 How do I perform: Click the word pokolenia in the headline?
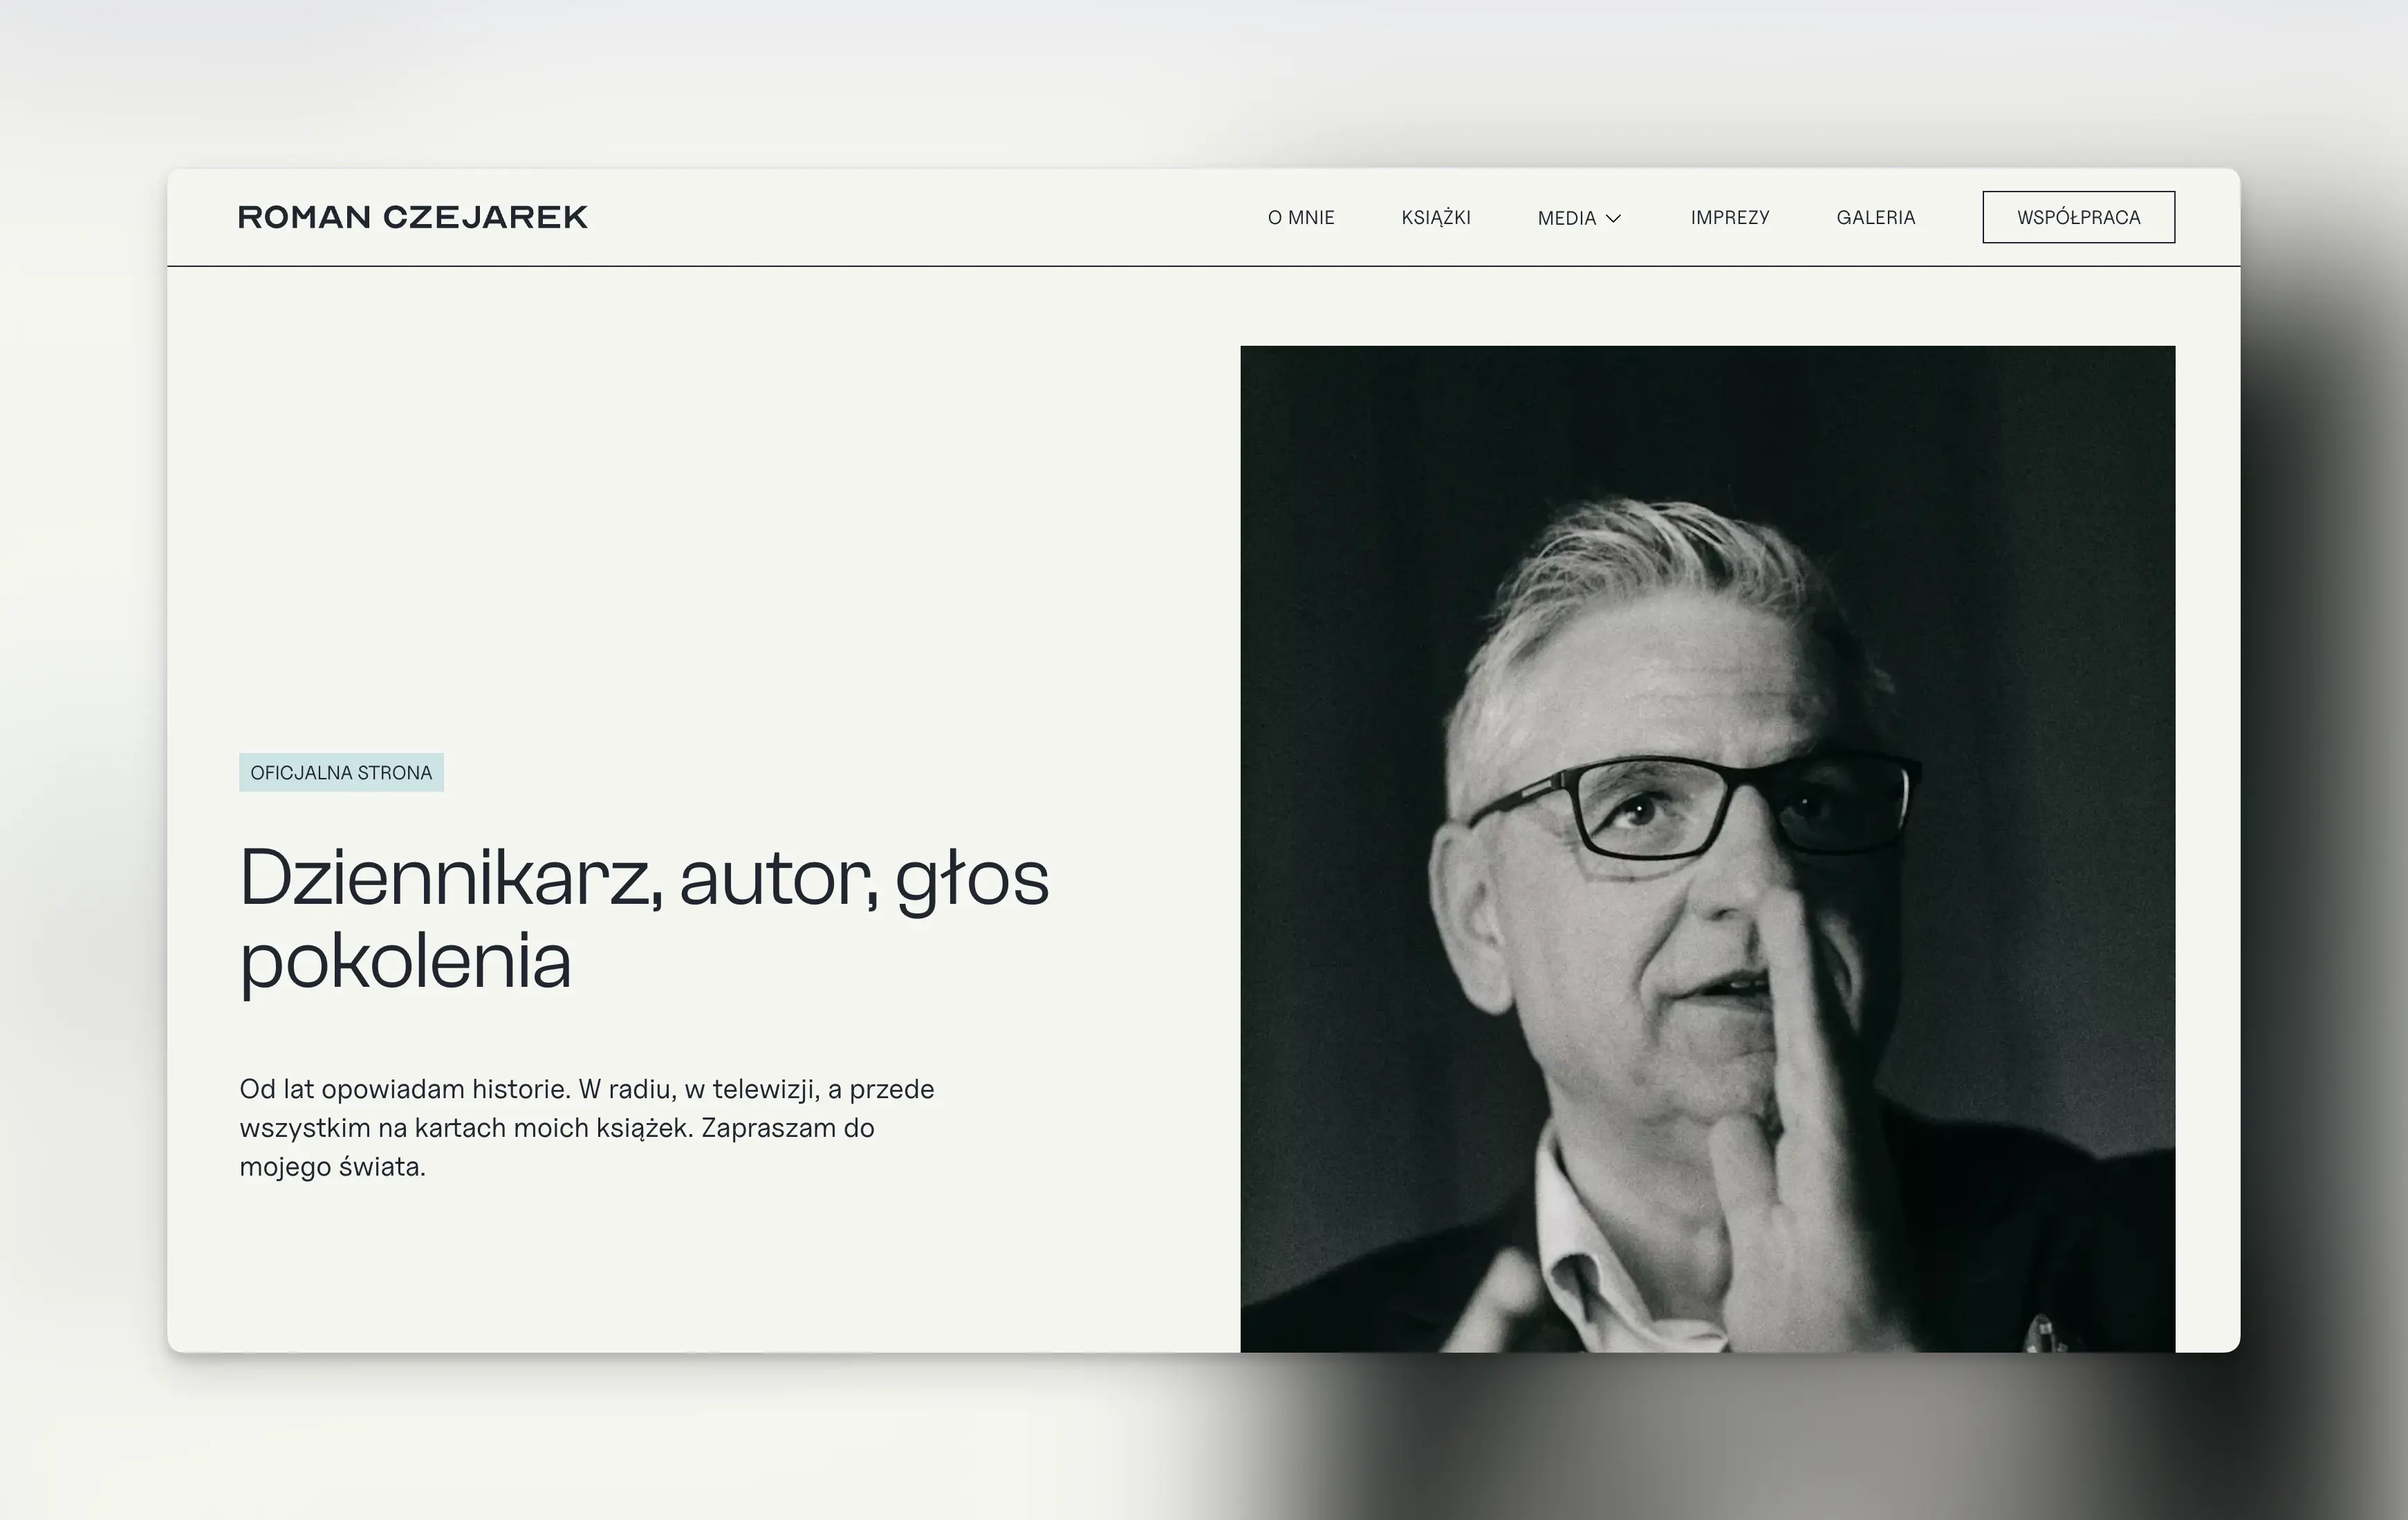click(405, 961)
